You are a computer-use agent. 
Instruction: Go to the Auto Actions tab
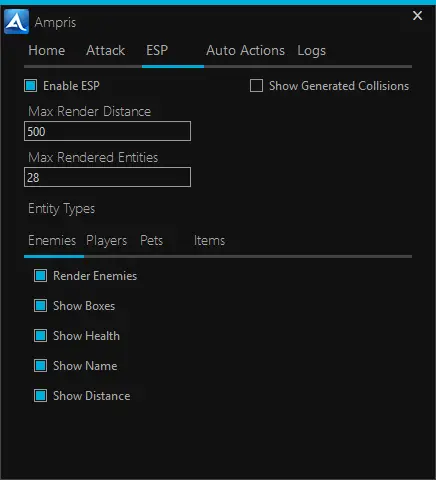[x=245, y=51]
